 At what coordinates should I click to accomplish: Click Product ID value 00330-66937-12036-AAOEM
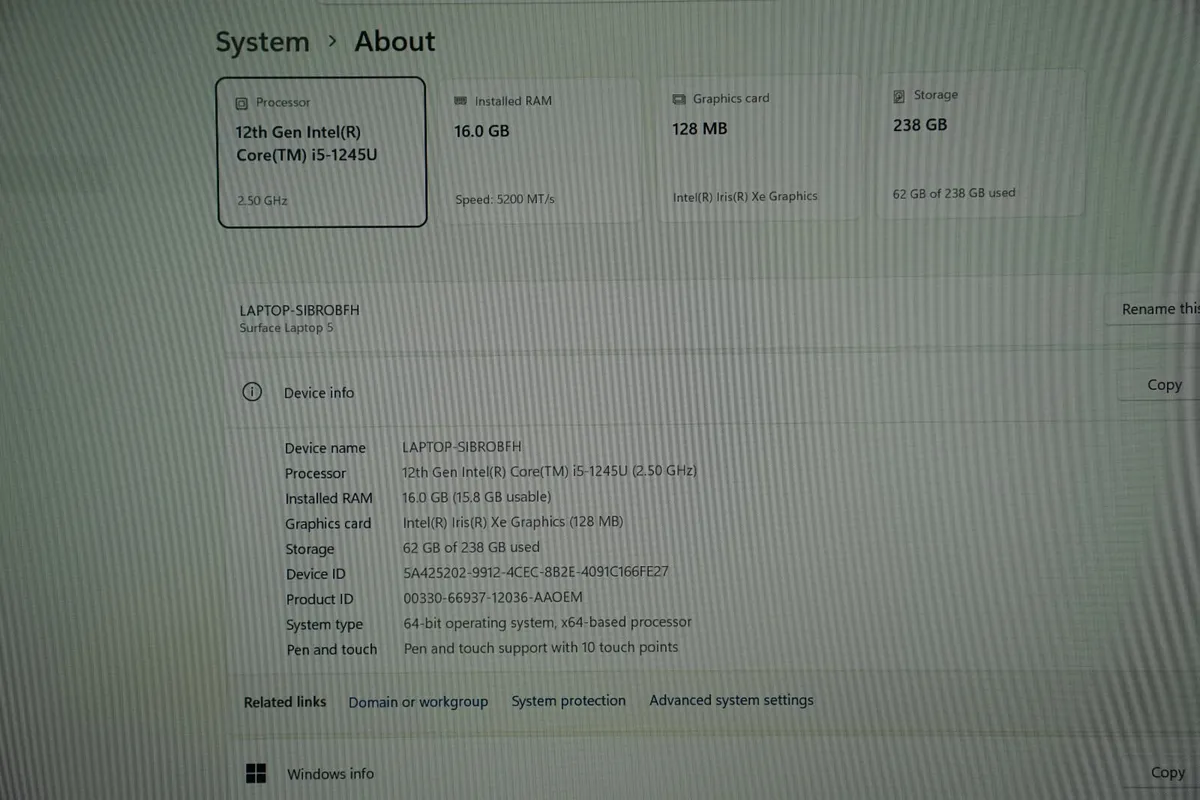pos(492,597)
